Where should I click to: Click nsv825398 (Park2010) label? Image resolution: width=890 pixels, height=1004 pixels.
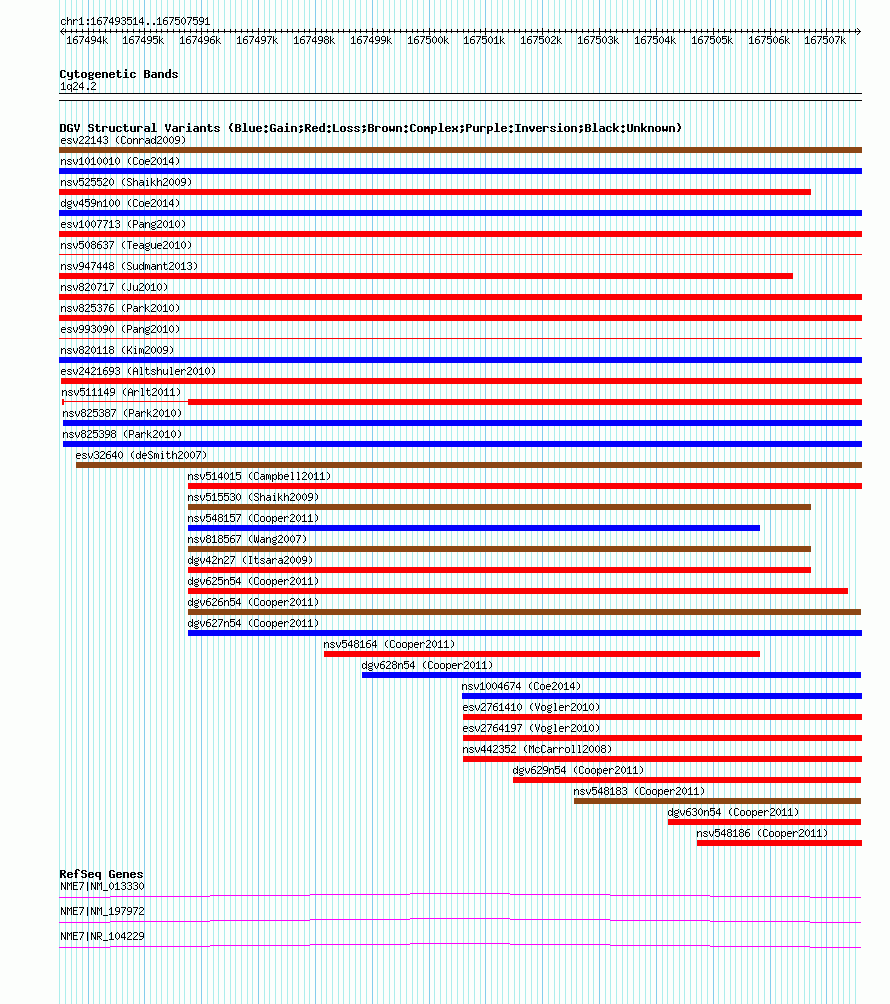coord(122,434)
